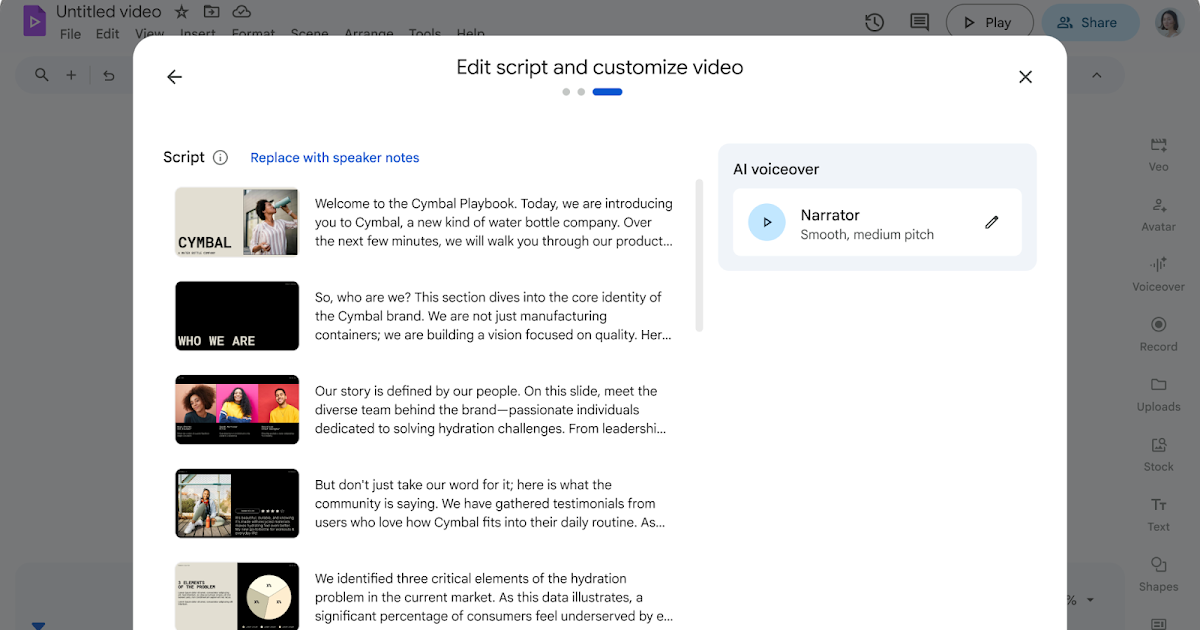
Task: Select the WHO WE ARE slide thumbnail
Action: click(237, 316)
